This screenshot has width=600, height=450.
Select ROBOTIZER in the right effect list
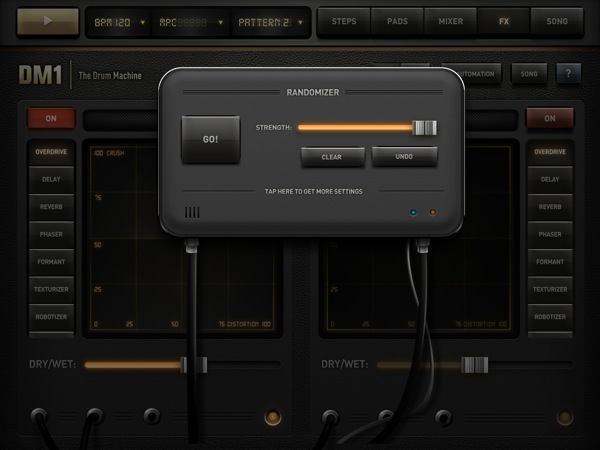tap(550, 317)
